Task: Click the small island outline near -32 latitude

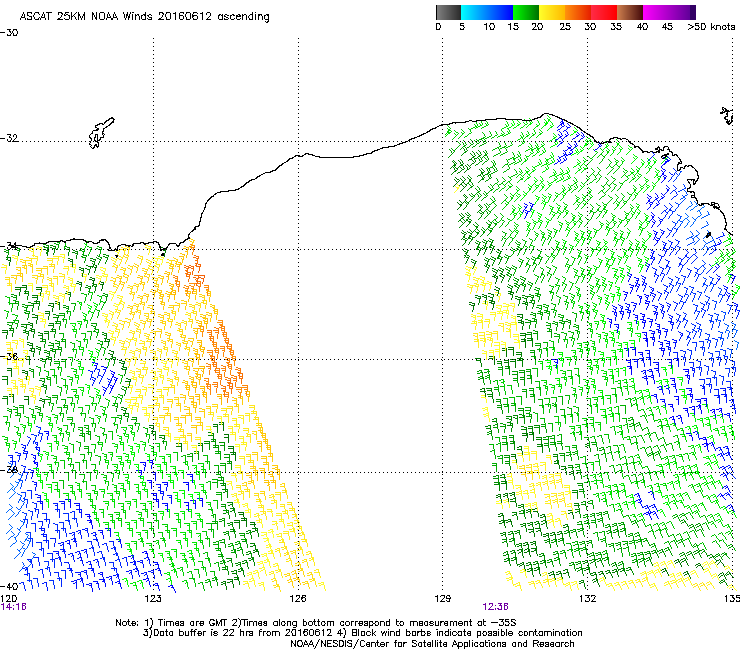Action: [101, 133]
